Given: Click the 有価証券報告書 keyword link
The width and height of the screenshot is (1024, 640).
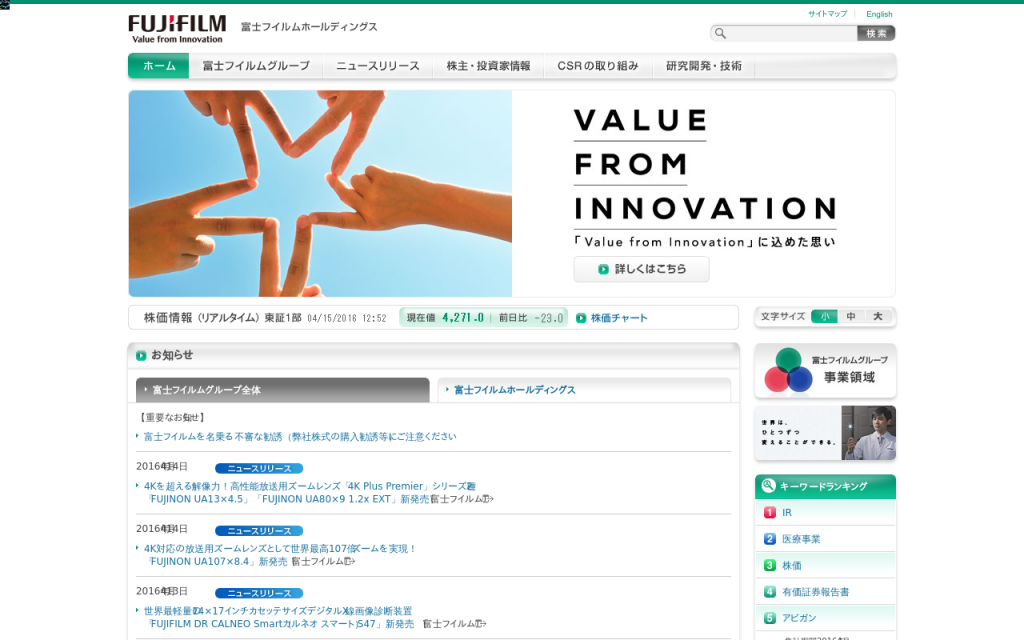Looking at the screenshot, I should tap(816, 592).
